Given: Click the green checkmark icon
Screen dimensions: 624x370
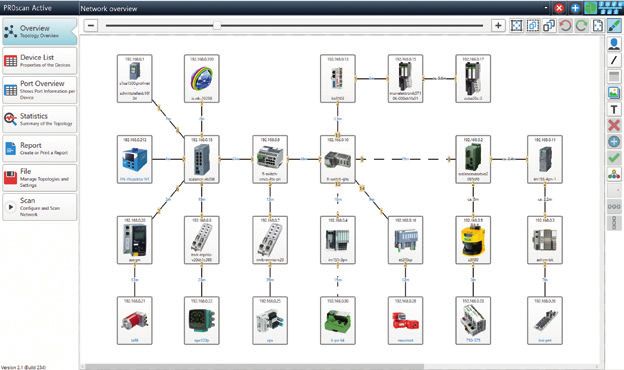Looking at the screenshot, I should pyautogui.click(x=614, y=158).
